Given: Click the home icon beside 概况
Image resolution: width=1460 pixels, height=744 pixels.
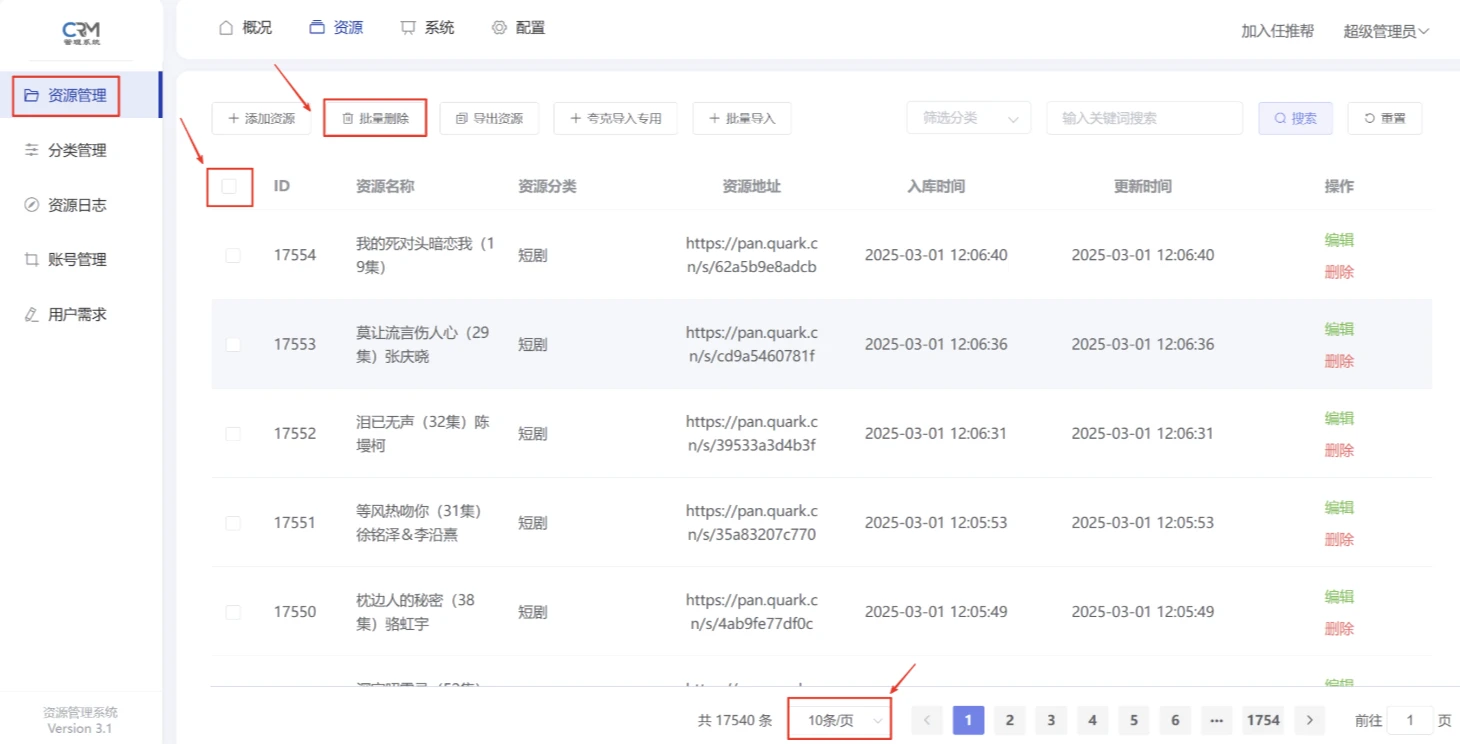Looking at the screenshot, I should [224, 27].
